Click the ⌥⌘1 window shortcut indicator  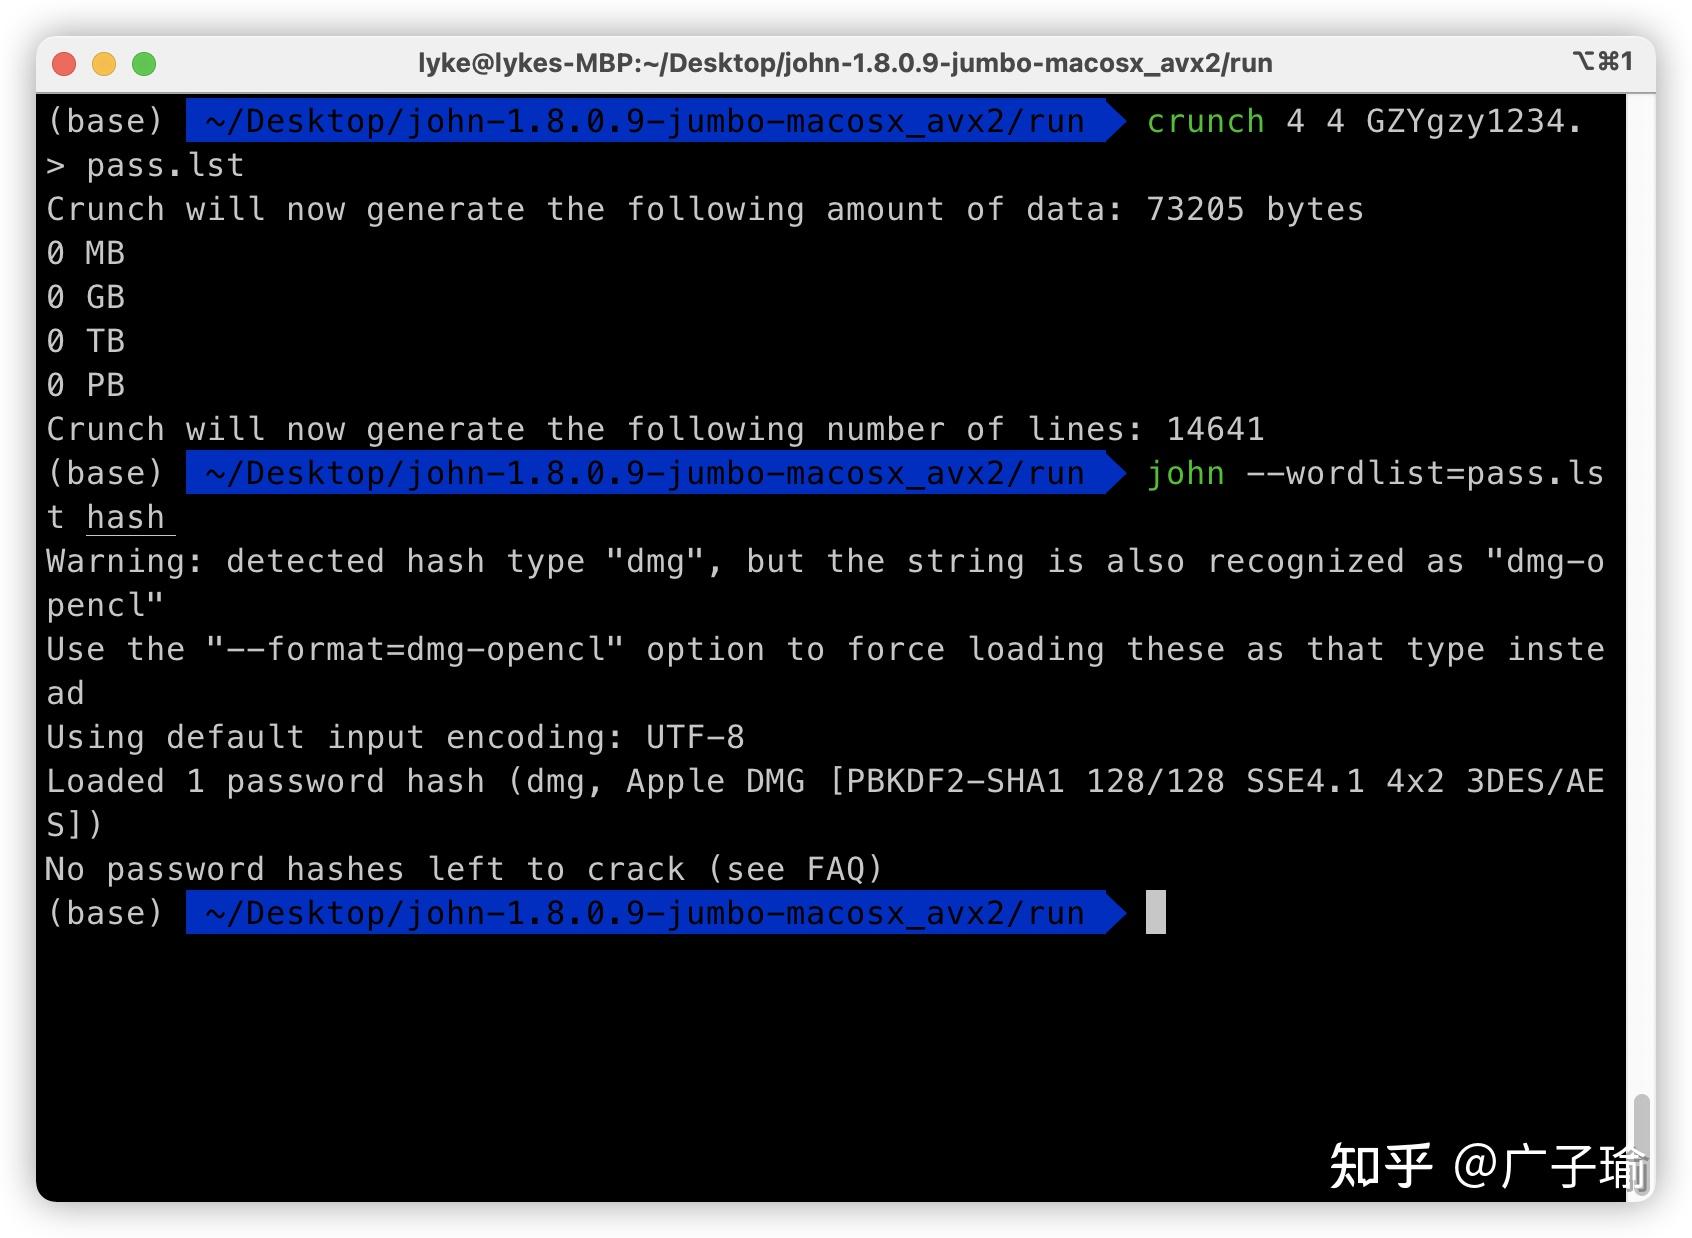[x=1602, y=62]
